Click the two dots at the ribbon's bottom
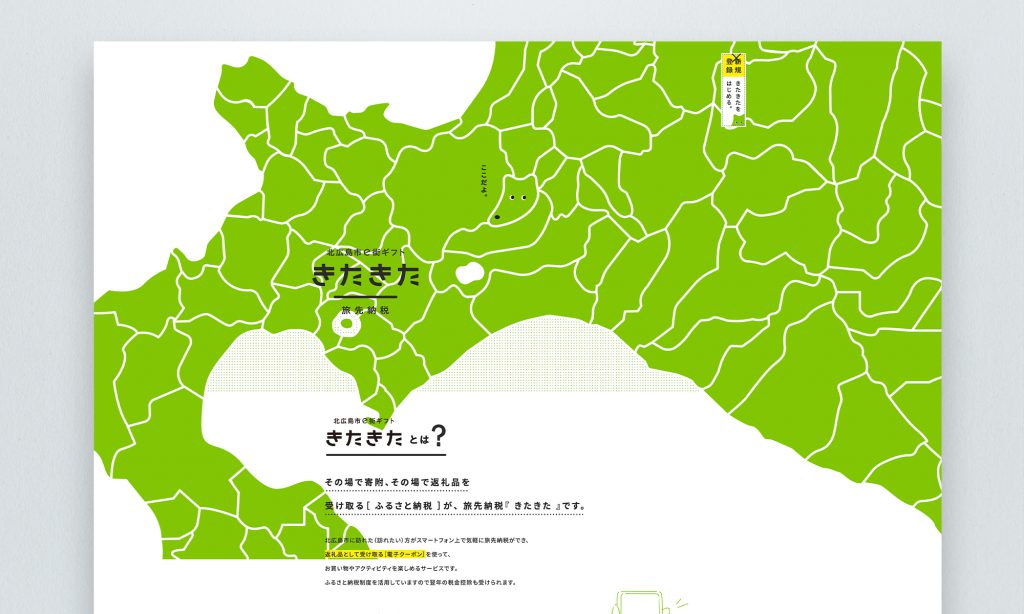Image resolution: width=1024 pixels, height=614 pixels. point(738,122)
